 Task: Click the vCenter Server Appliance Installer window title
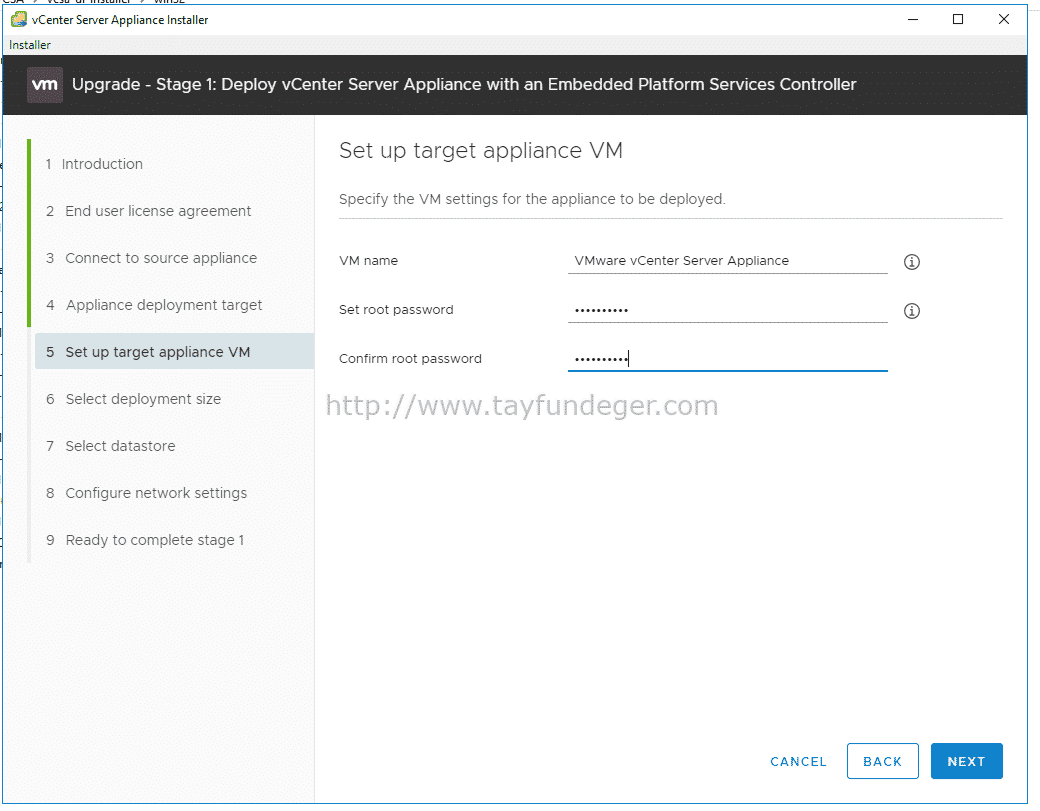[x=120, y=20]
